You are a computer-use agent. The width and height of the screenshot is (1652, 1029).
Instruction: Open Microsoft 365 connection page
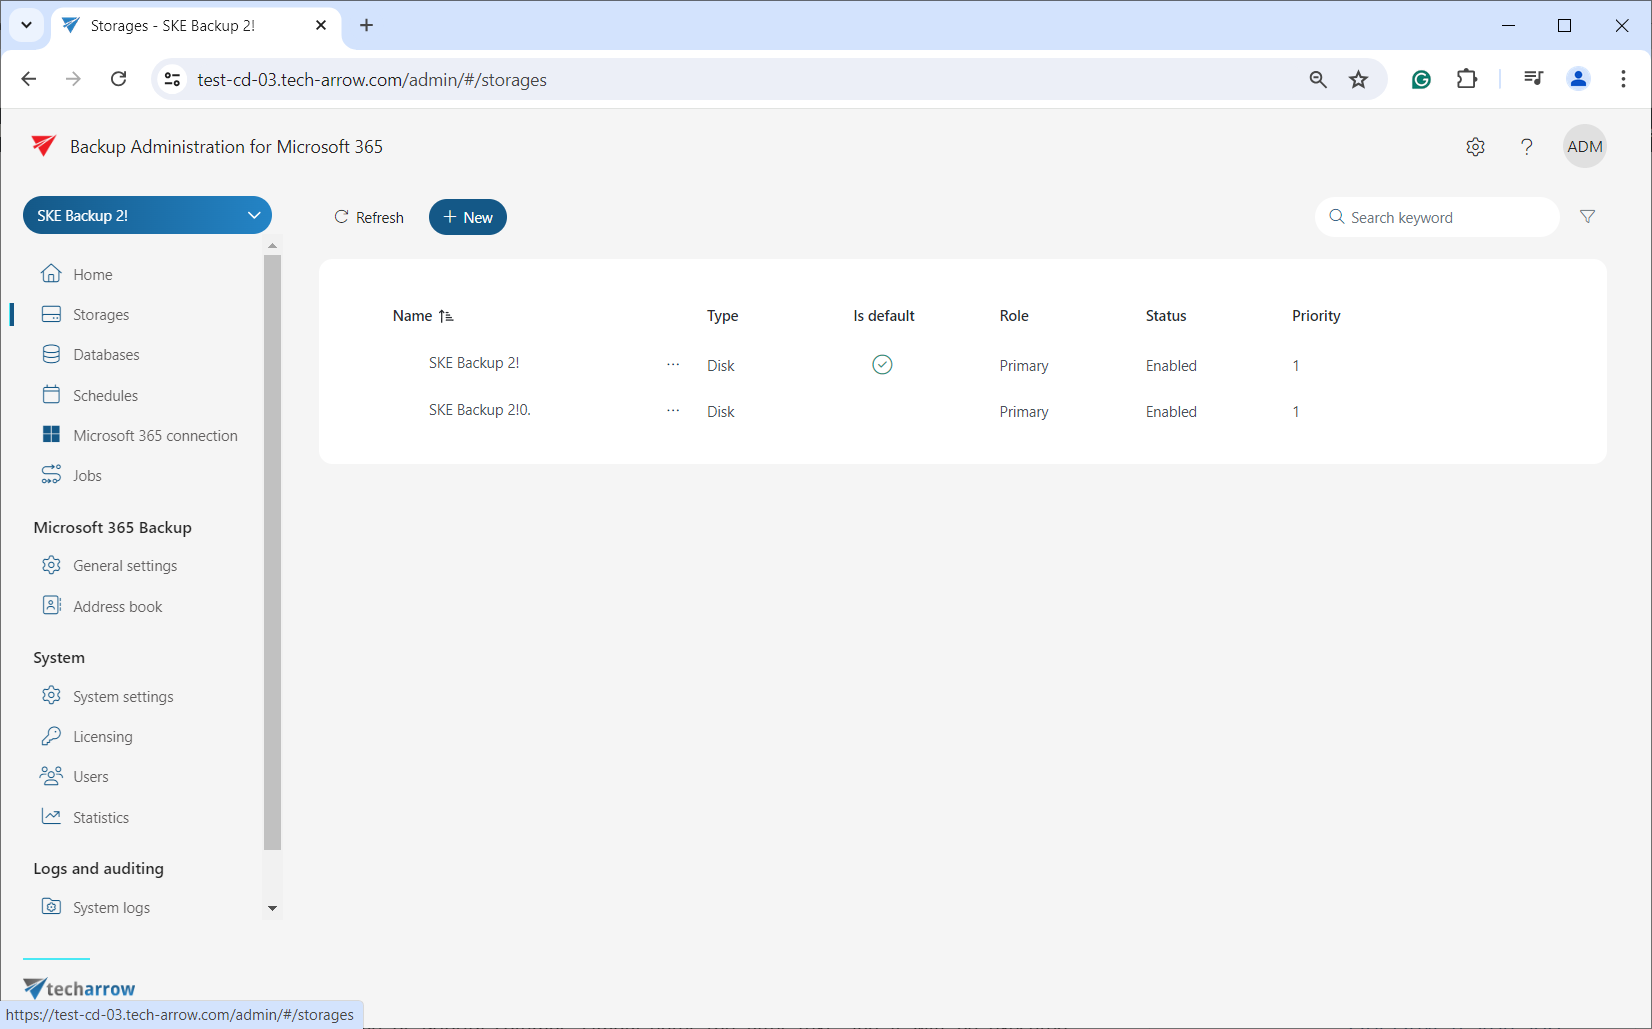[155, 436]
